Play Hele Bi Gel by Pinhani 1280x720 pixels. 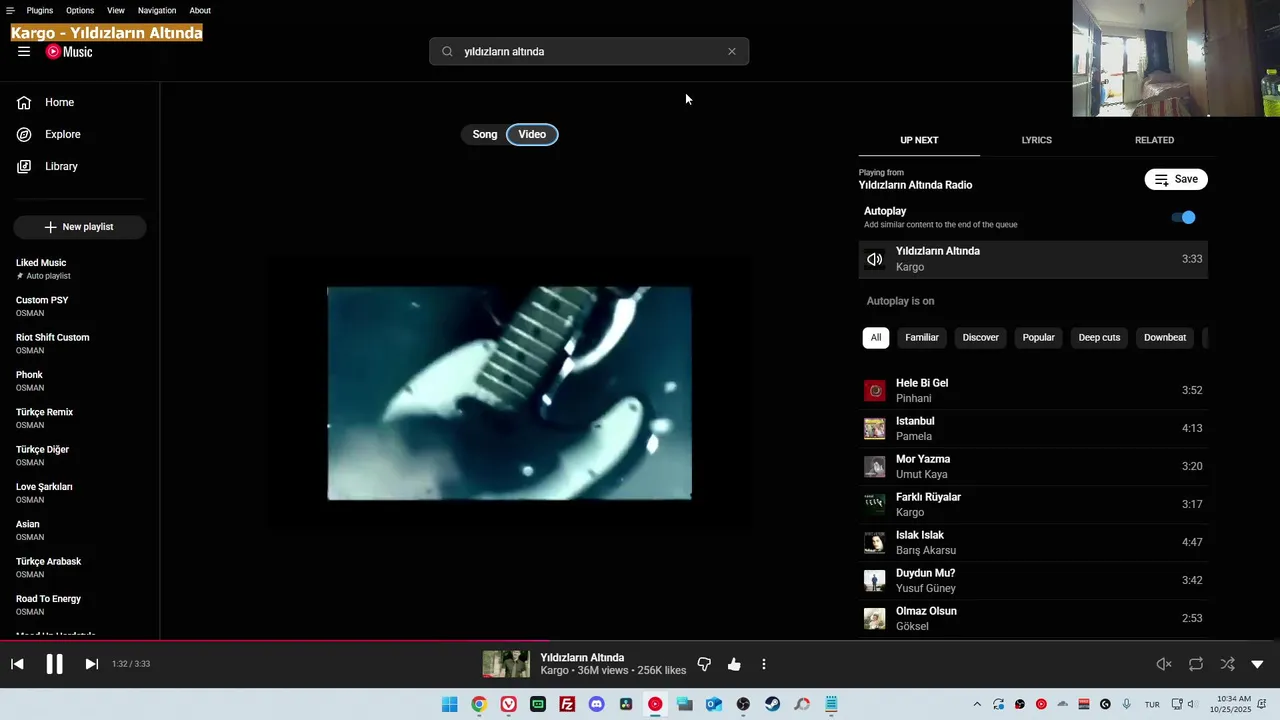tap(1033, 390)
